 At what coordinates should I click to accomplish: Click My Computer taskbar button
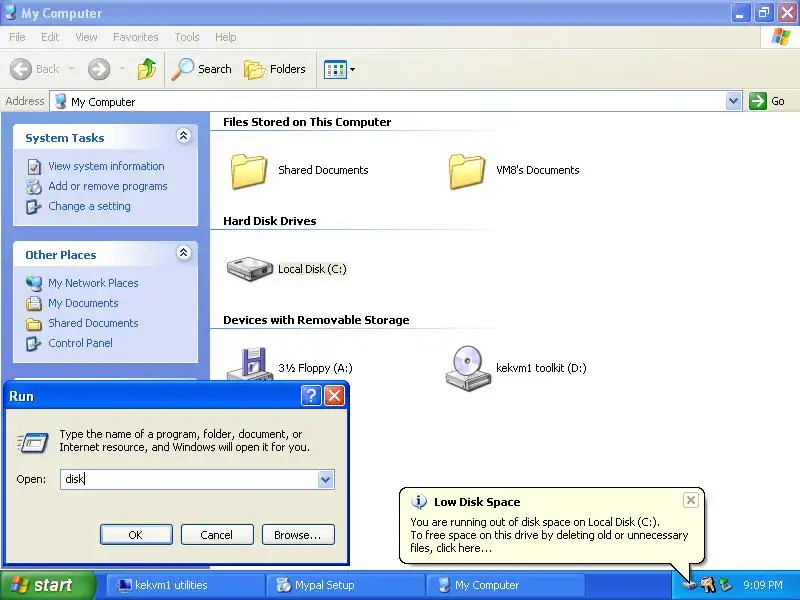coord(505,585)
